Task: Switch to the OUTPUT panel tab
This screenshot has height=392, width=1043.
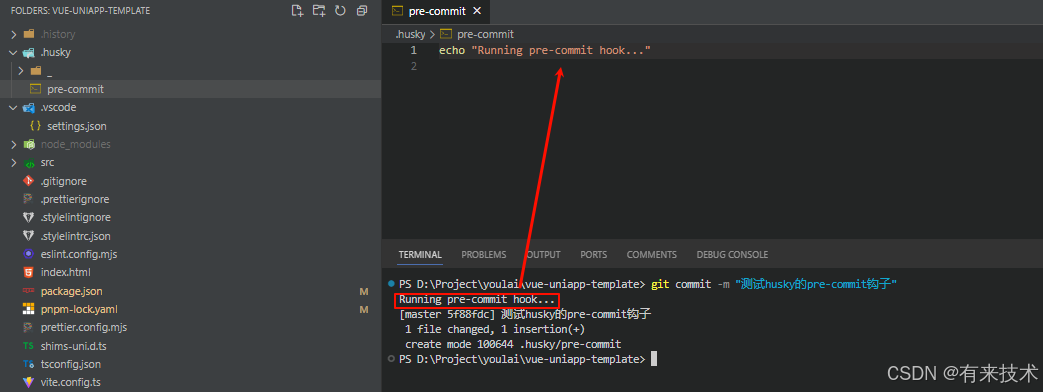Action: (x=543, y=255)
